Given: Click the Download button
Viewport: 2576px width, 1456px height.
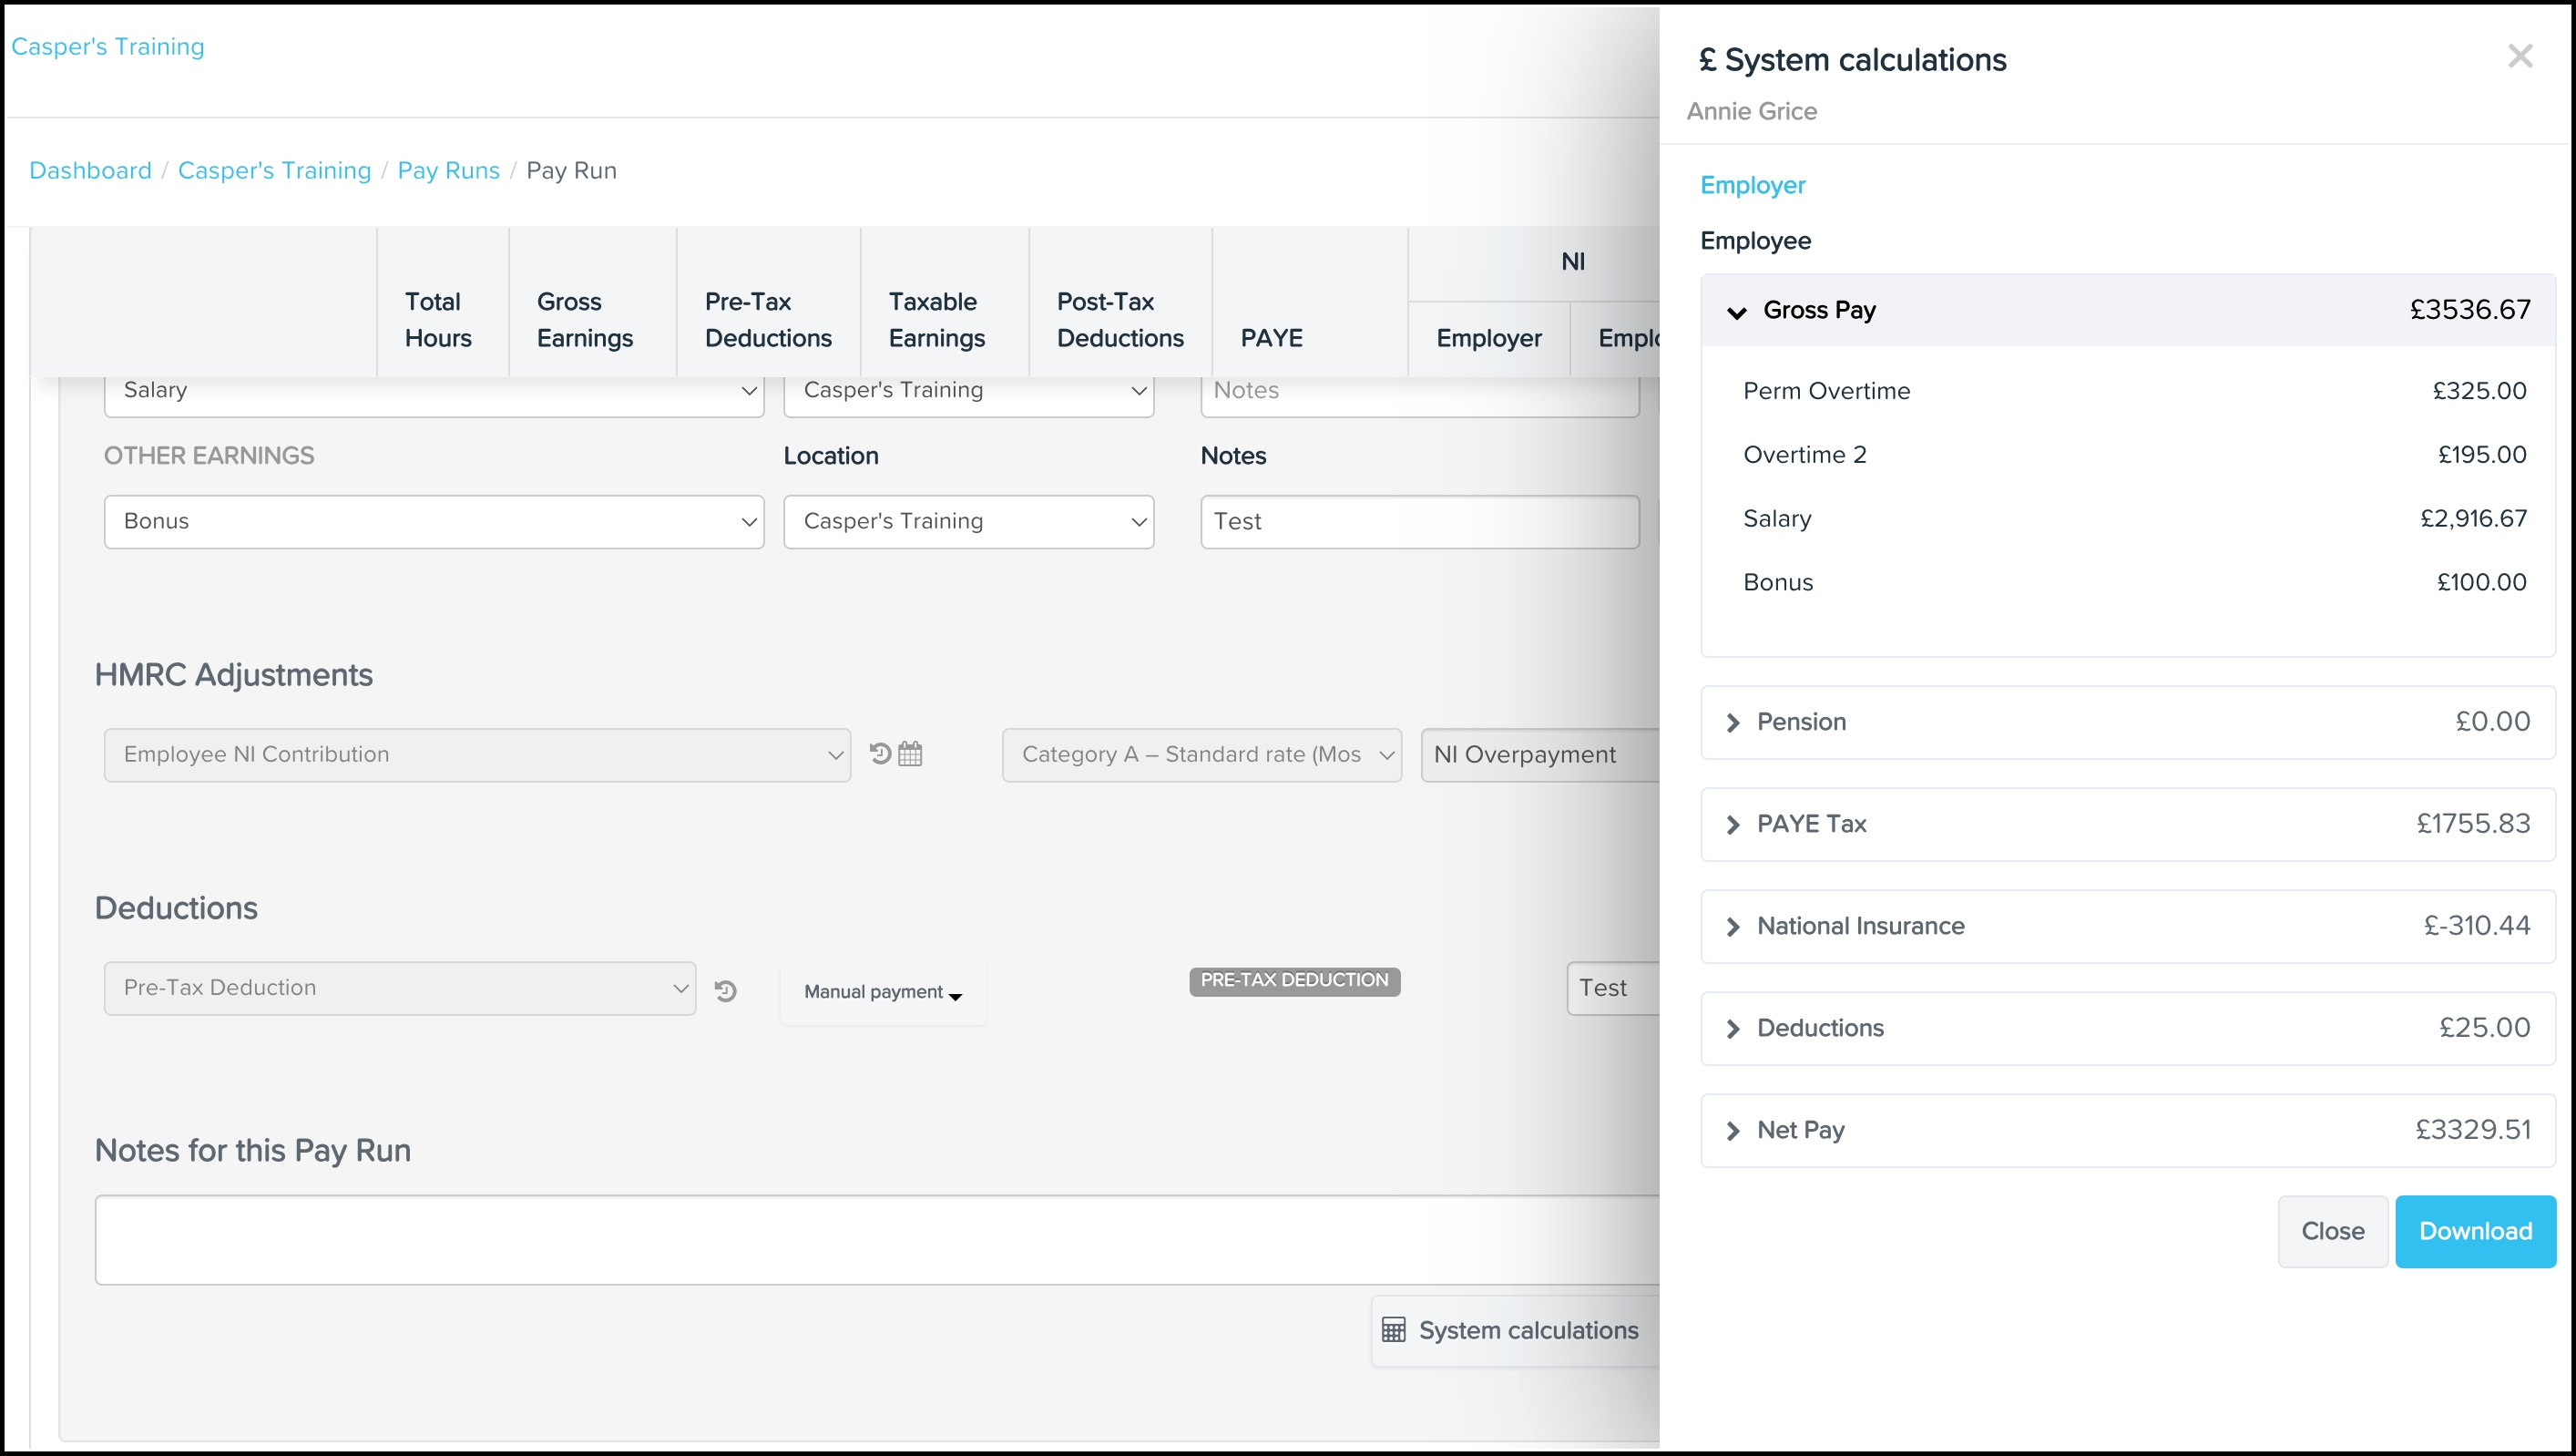Looking at the screenshot, I should tap(2475, 1231).
